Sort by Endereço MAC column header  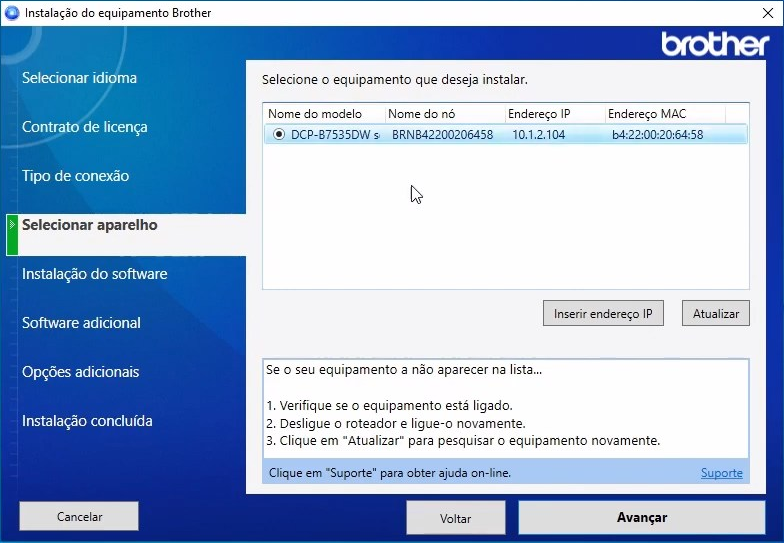(x=665, y=114)
